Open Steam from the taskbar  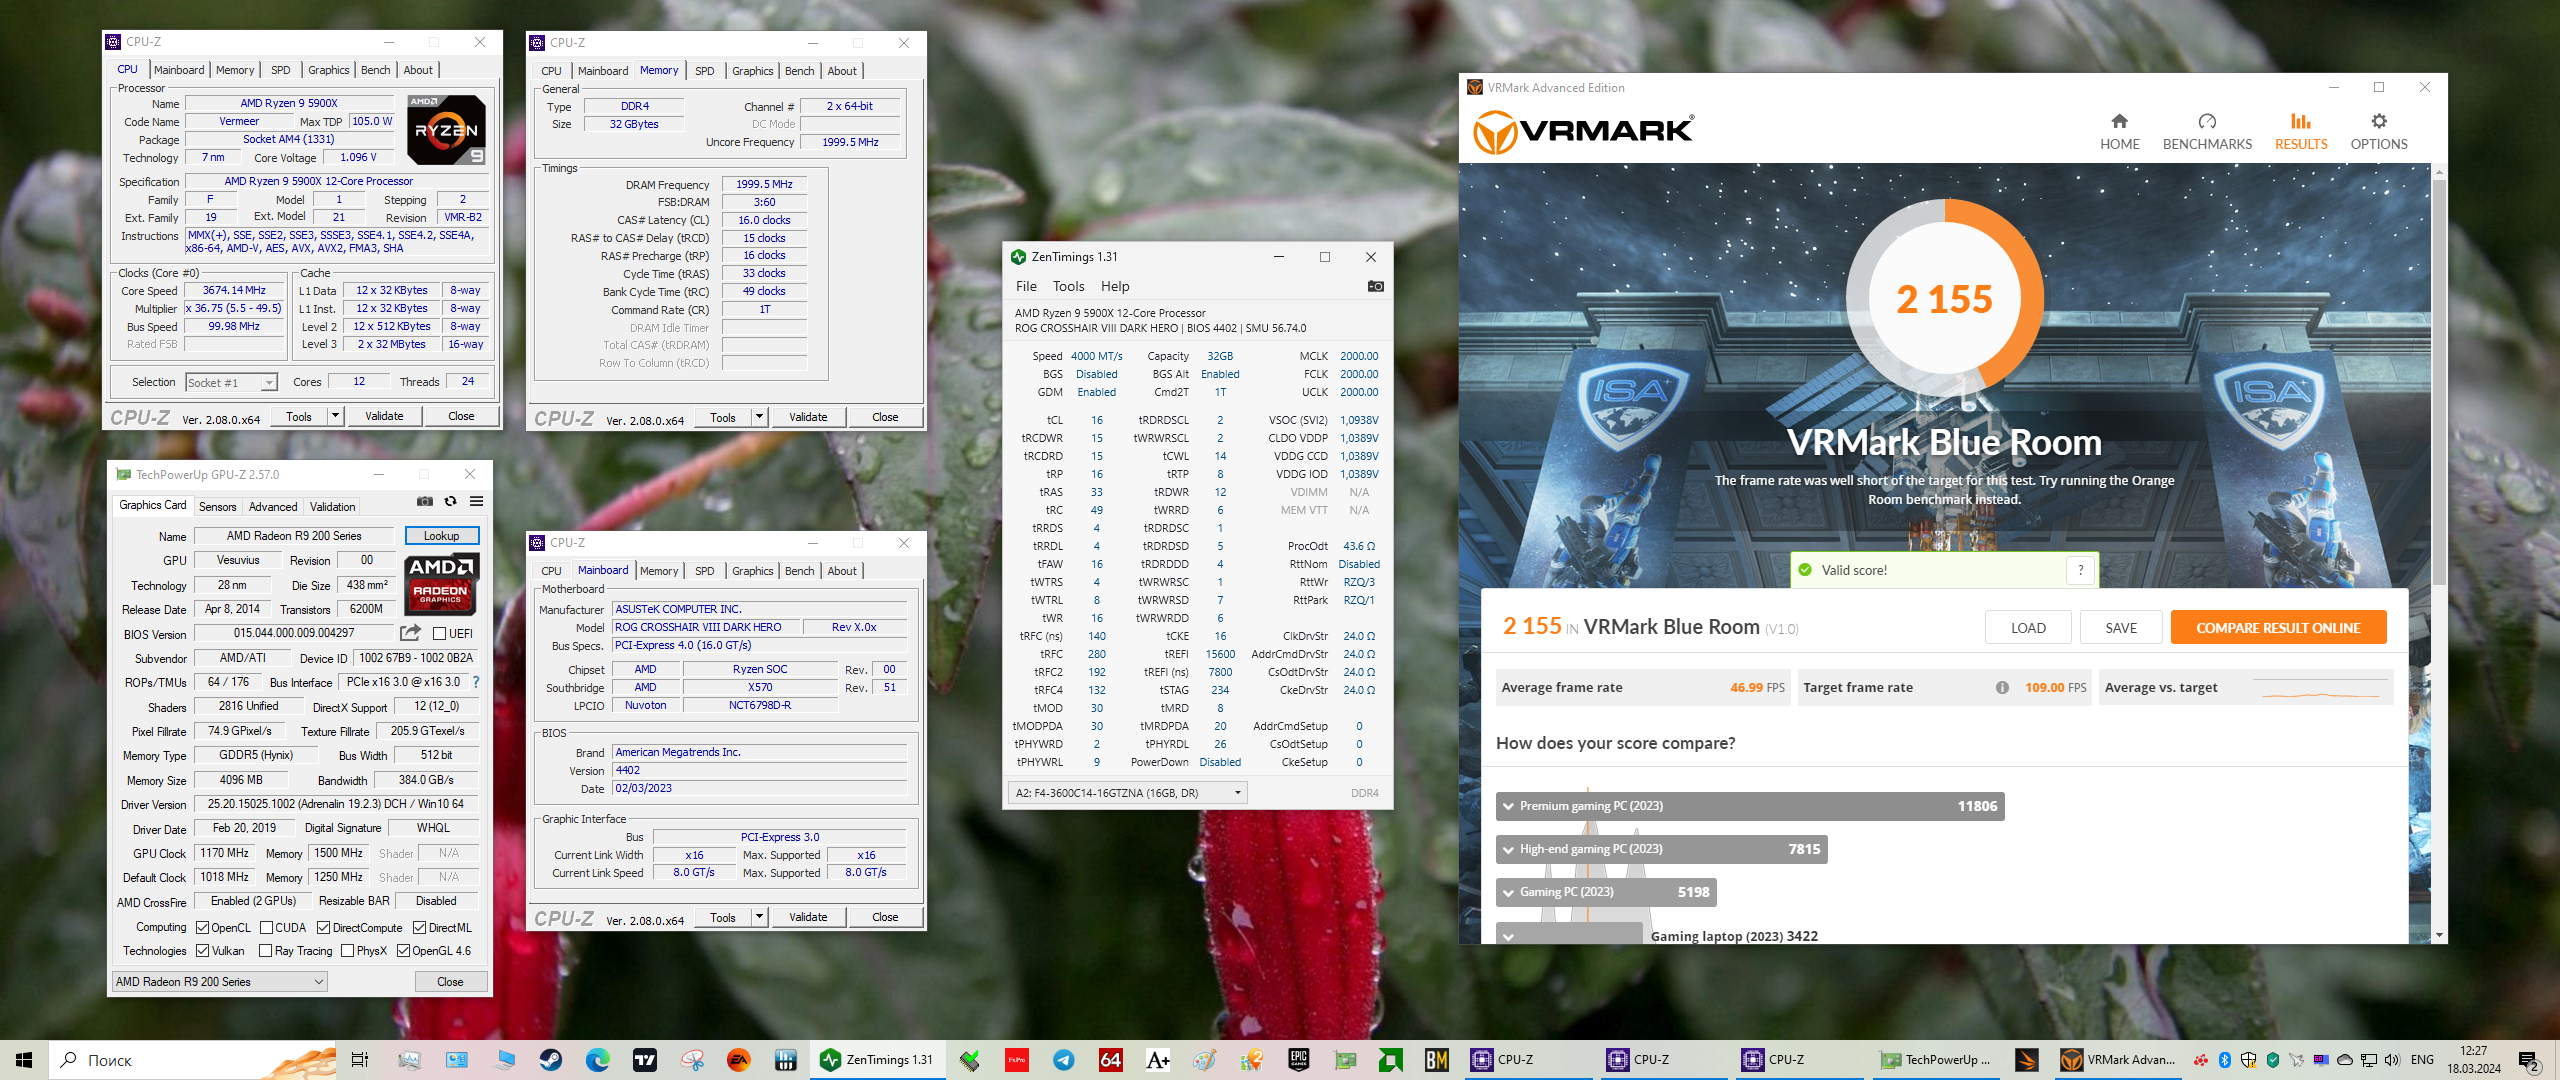click(550, 1060)
